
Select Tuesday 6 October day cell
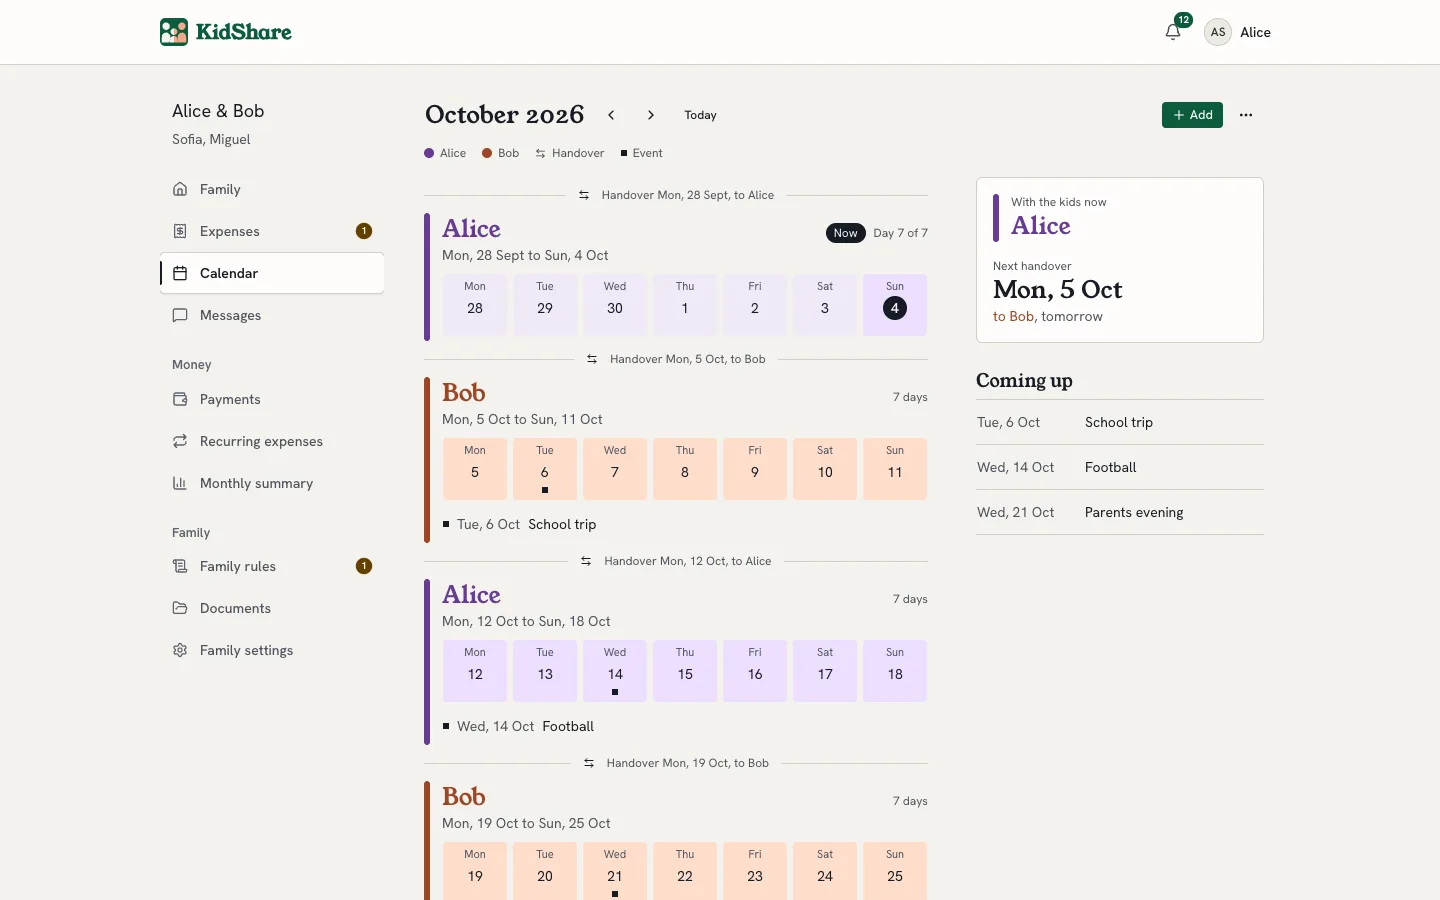pyautogui.click(x=545, y=469)
